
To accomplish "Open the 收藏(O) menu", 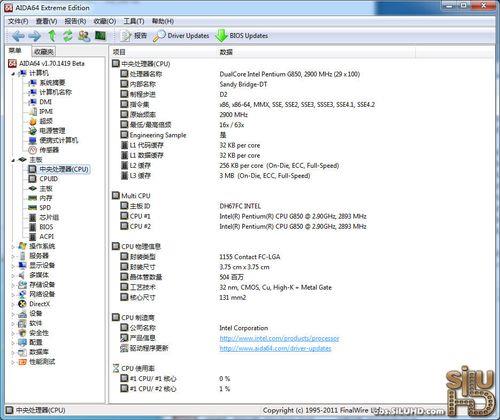I will [105, 21].
